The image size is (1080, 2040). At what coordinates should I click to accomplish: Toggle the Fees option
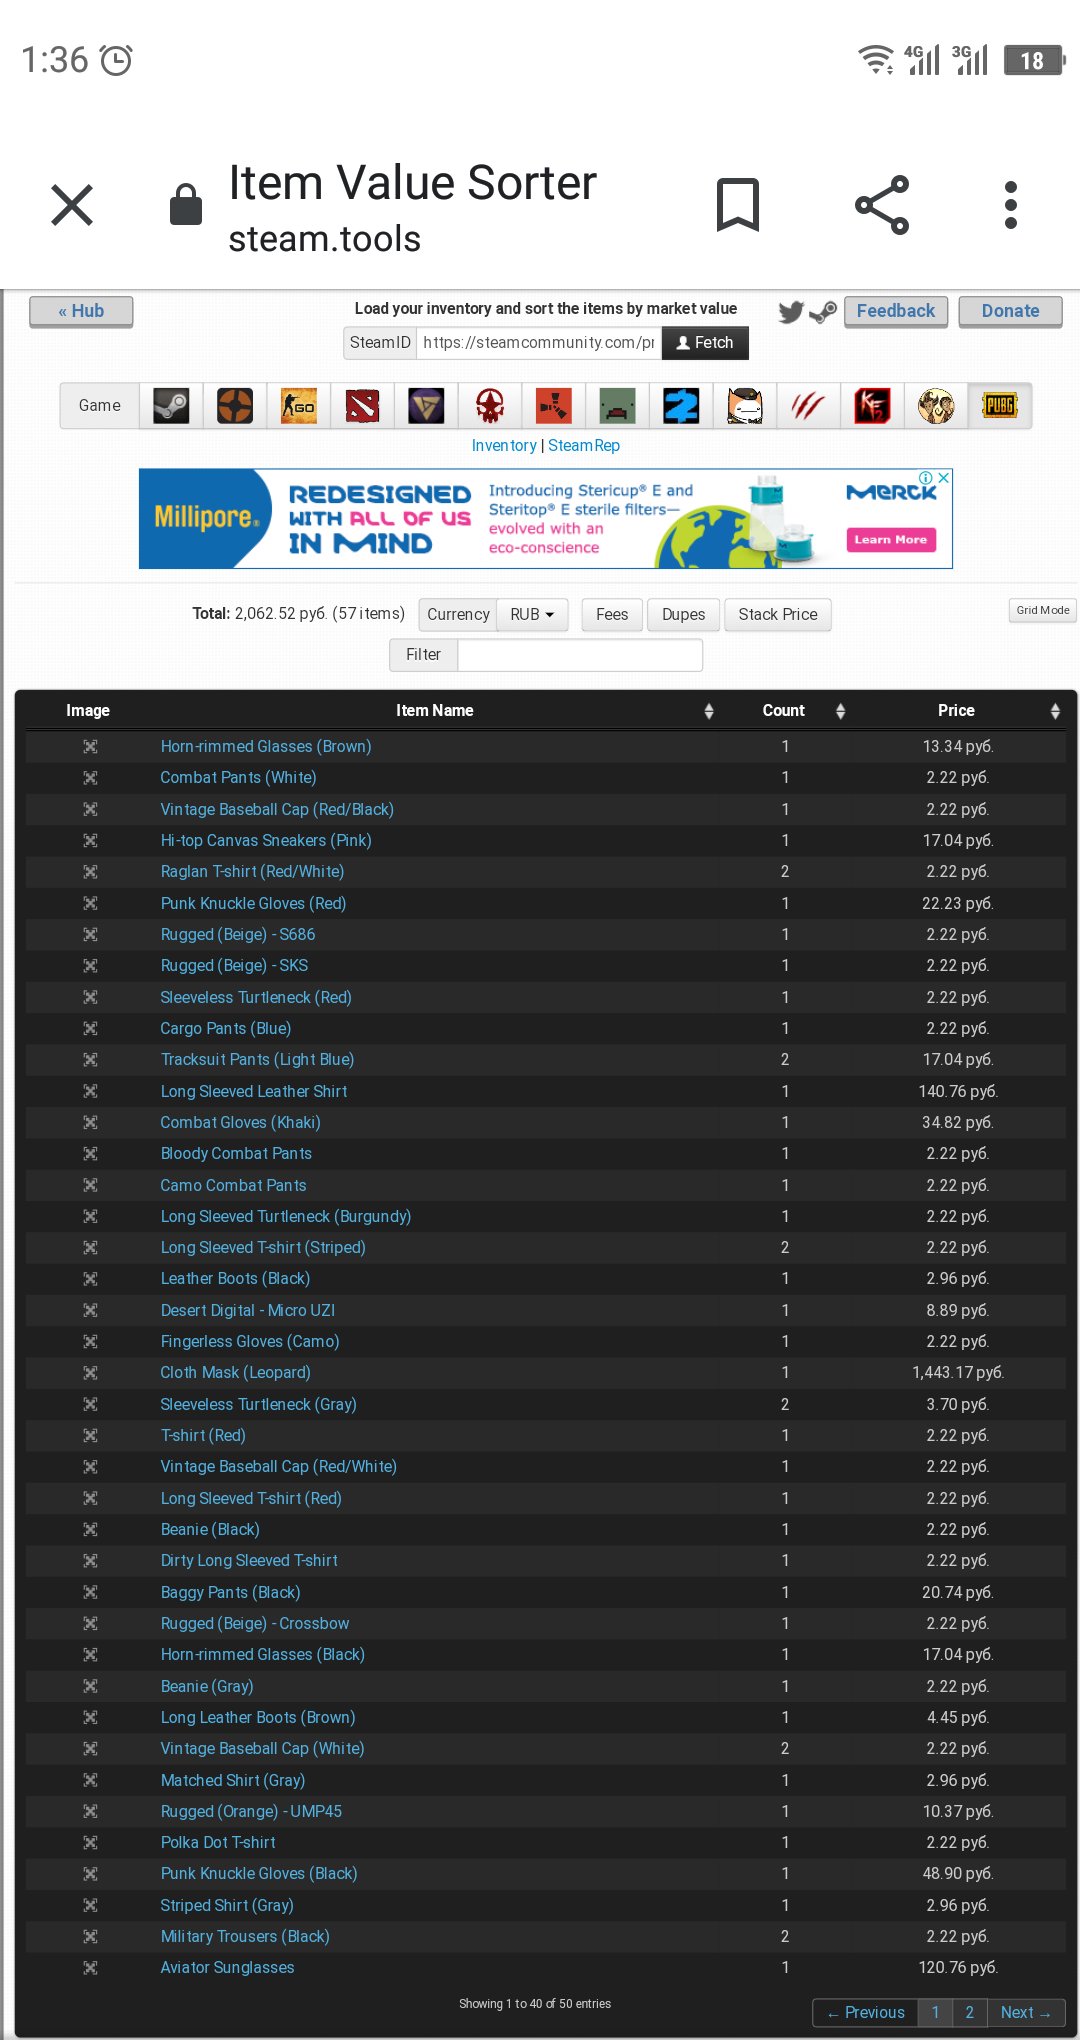(x=612, y=614)
